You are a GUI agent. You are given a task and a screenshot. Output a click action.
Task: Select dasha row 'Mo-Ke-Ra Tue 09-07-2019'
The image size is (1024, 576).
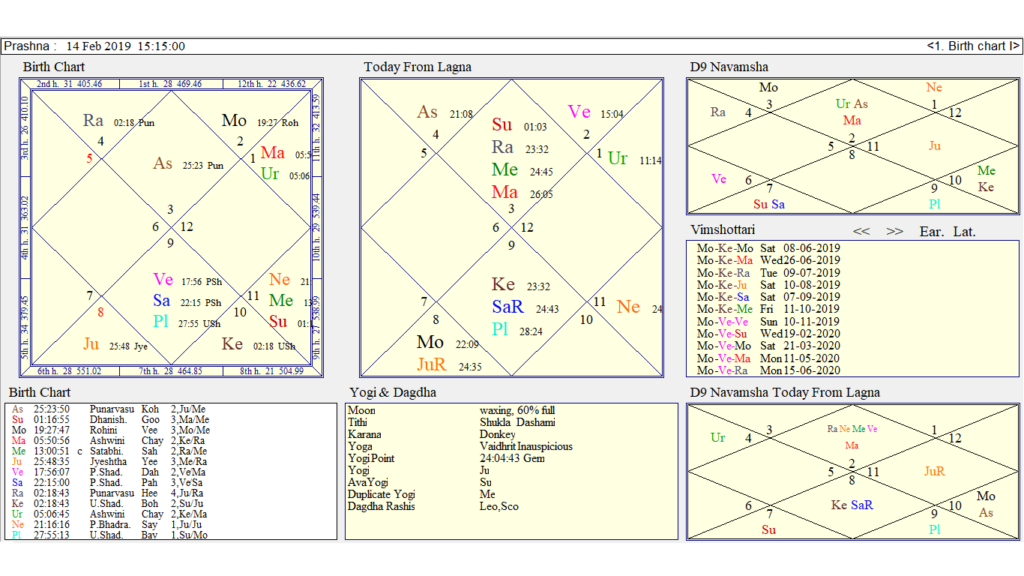point(768,273)
